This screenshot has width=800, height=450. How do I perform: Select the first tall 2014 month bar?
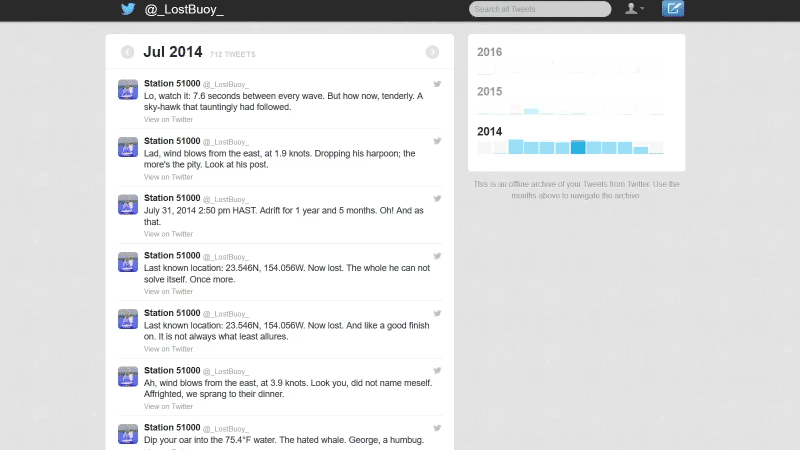tap(516, 146)
